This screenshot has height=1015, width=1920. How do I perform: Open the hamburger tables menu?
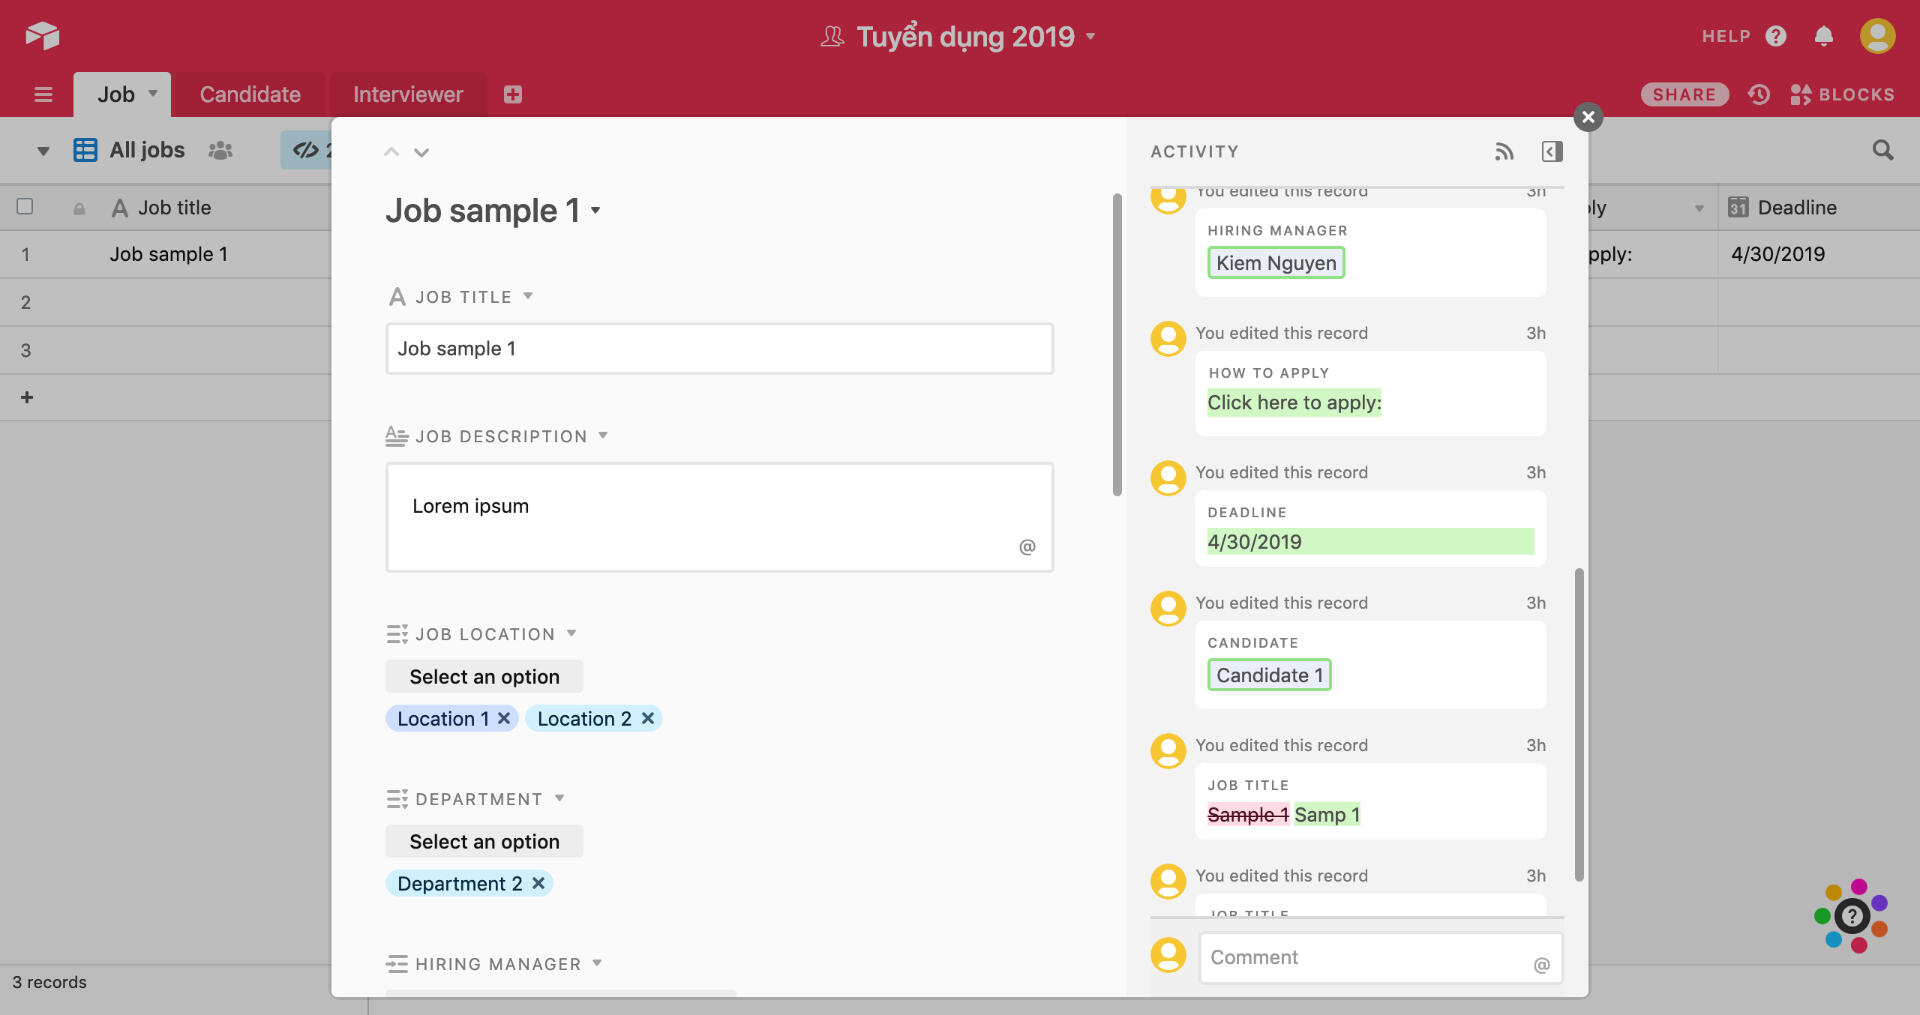(x=43, y=94)
